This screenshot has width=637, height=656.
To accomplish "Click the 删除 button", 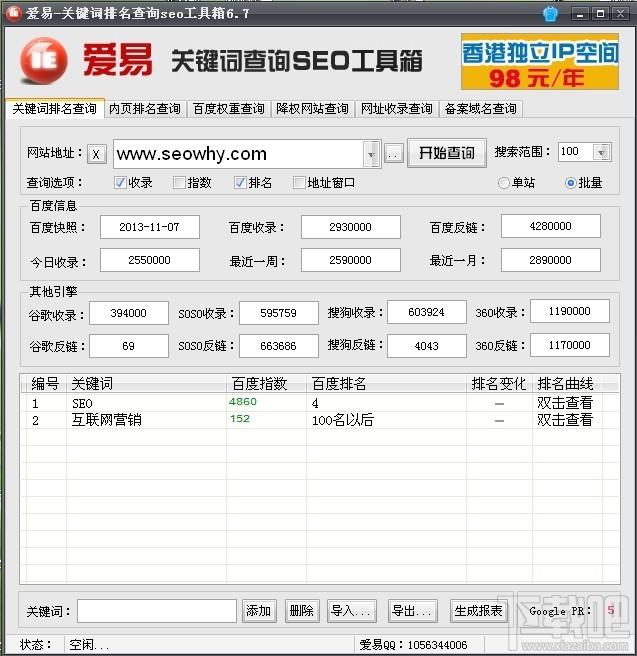I will tap(302, 611).
